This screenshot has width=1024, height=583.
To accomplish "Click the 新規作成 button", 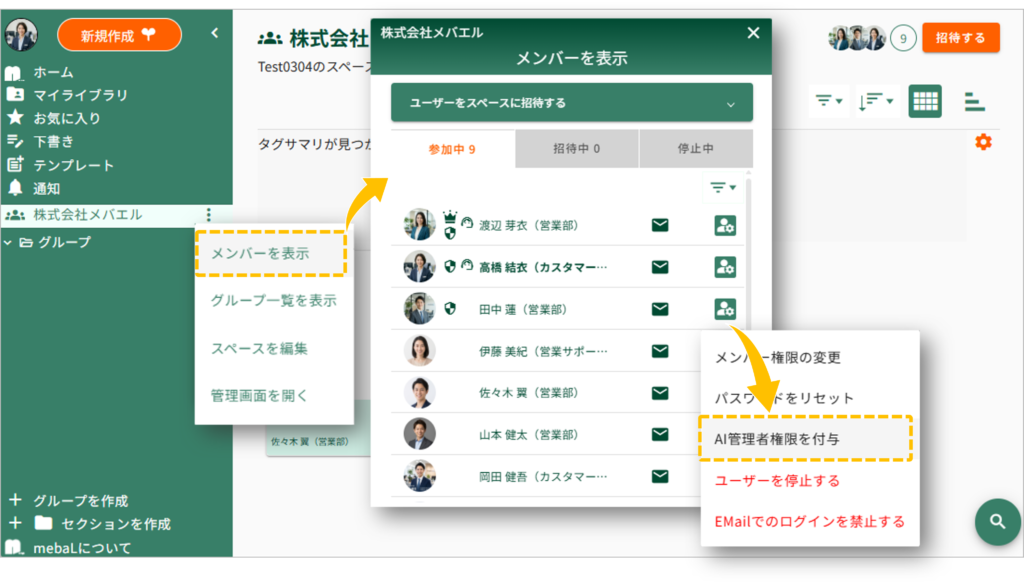I will click(x=120, y=35).
